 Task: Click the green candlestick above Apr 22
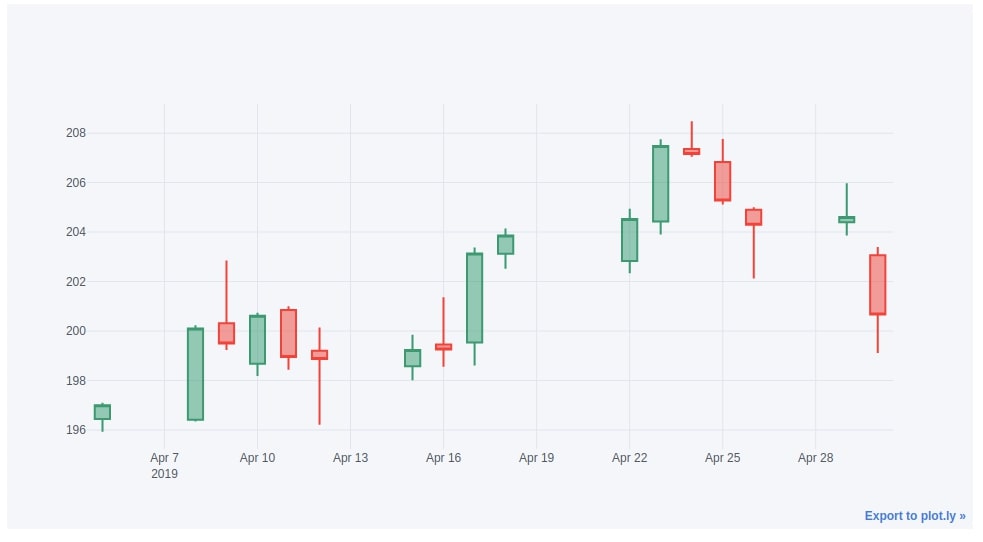[629, 240]
